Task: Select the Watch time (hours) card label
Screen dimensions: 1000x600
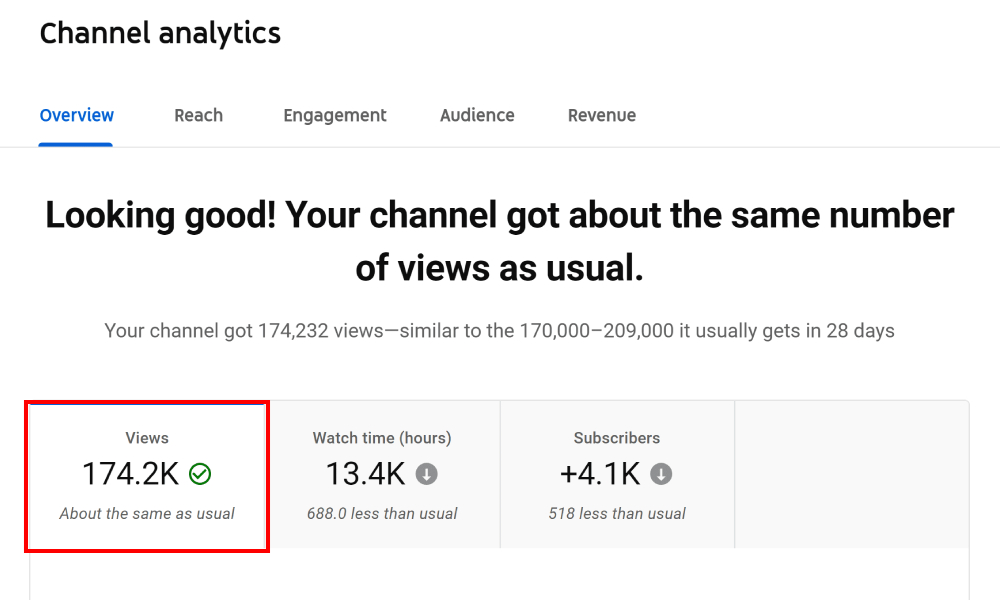Action: pyautogui.click(x=382, y=438)
